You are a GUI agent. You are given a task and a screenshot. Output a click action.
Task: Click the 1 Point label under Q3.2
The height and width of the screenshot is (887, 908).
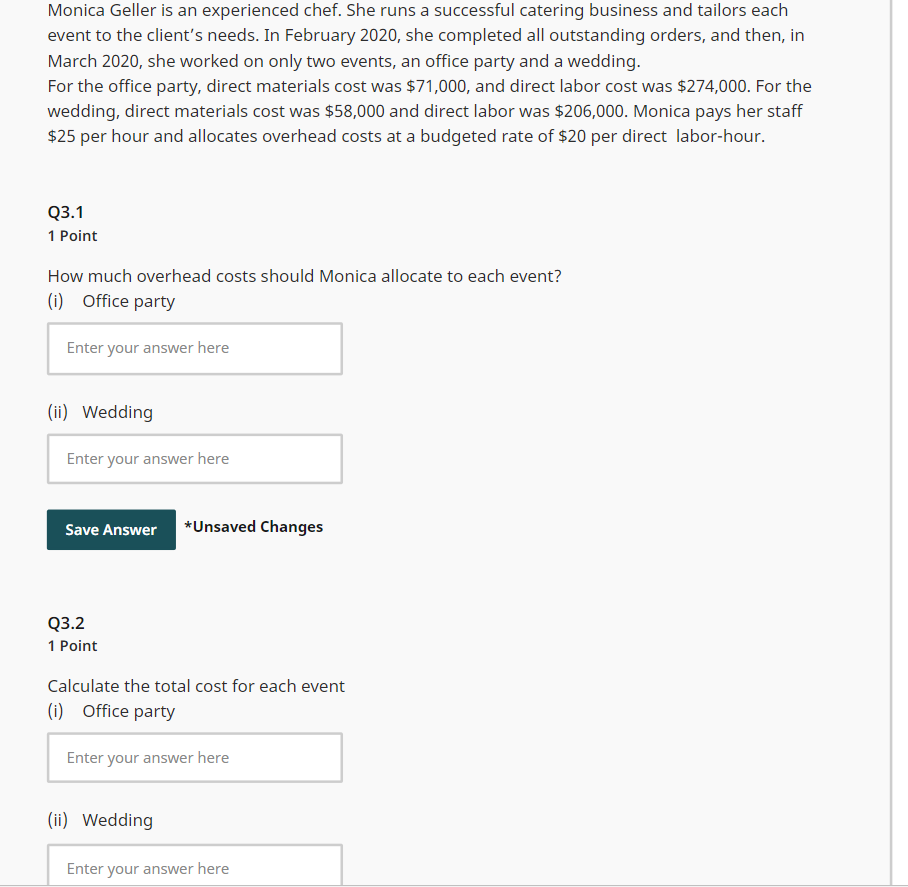tap(72, 646)
